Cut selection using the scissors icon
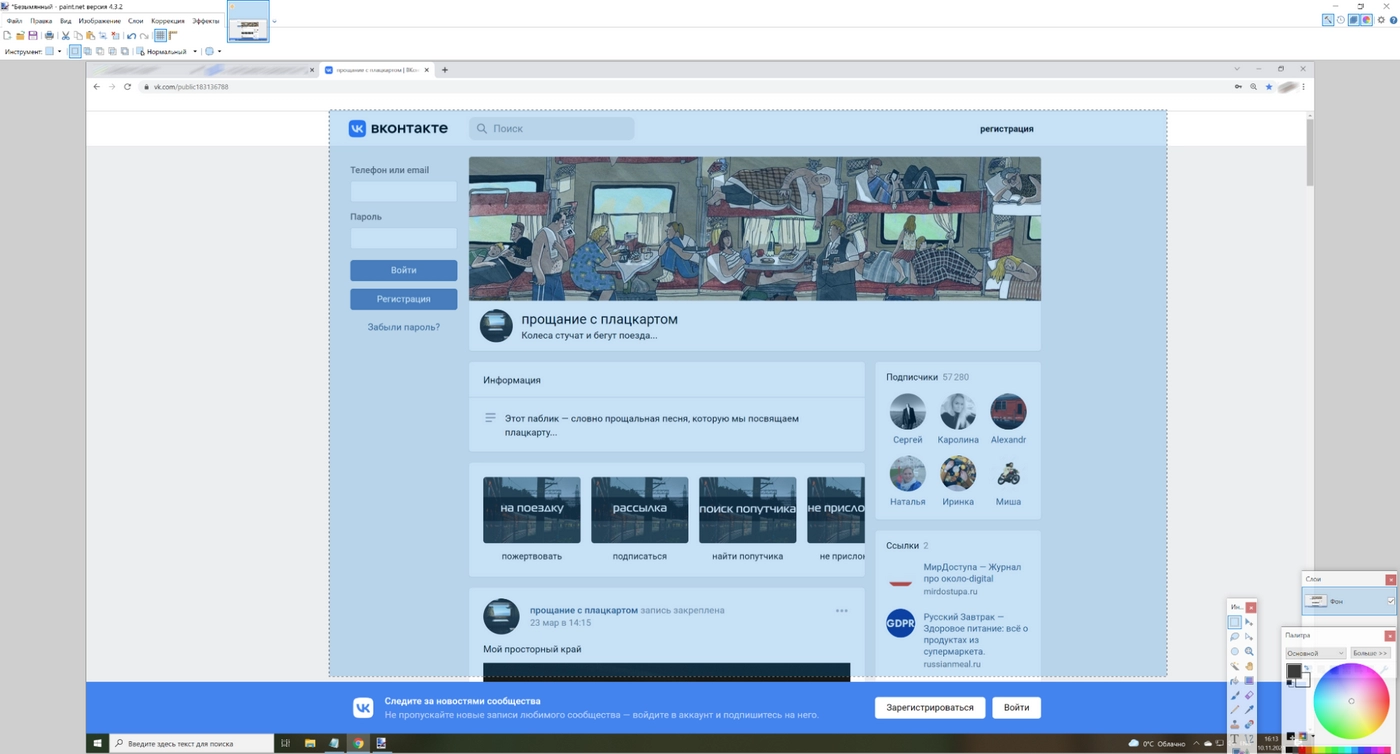The height and width of the screenshot is (754, 1400). [65, 36]
